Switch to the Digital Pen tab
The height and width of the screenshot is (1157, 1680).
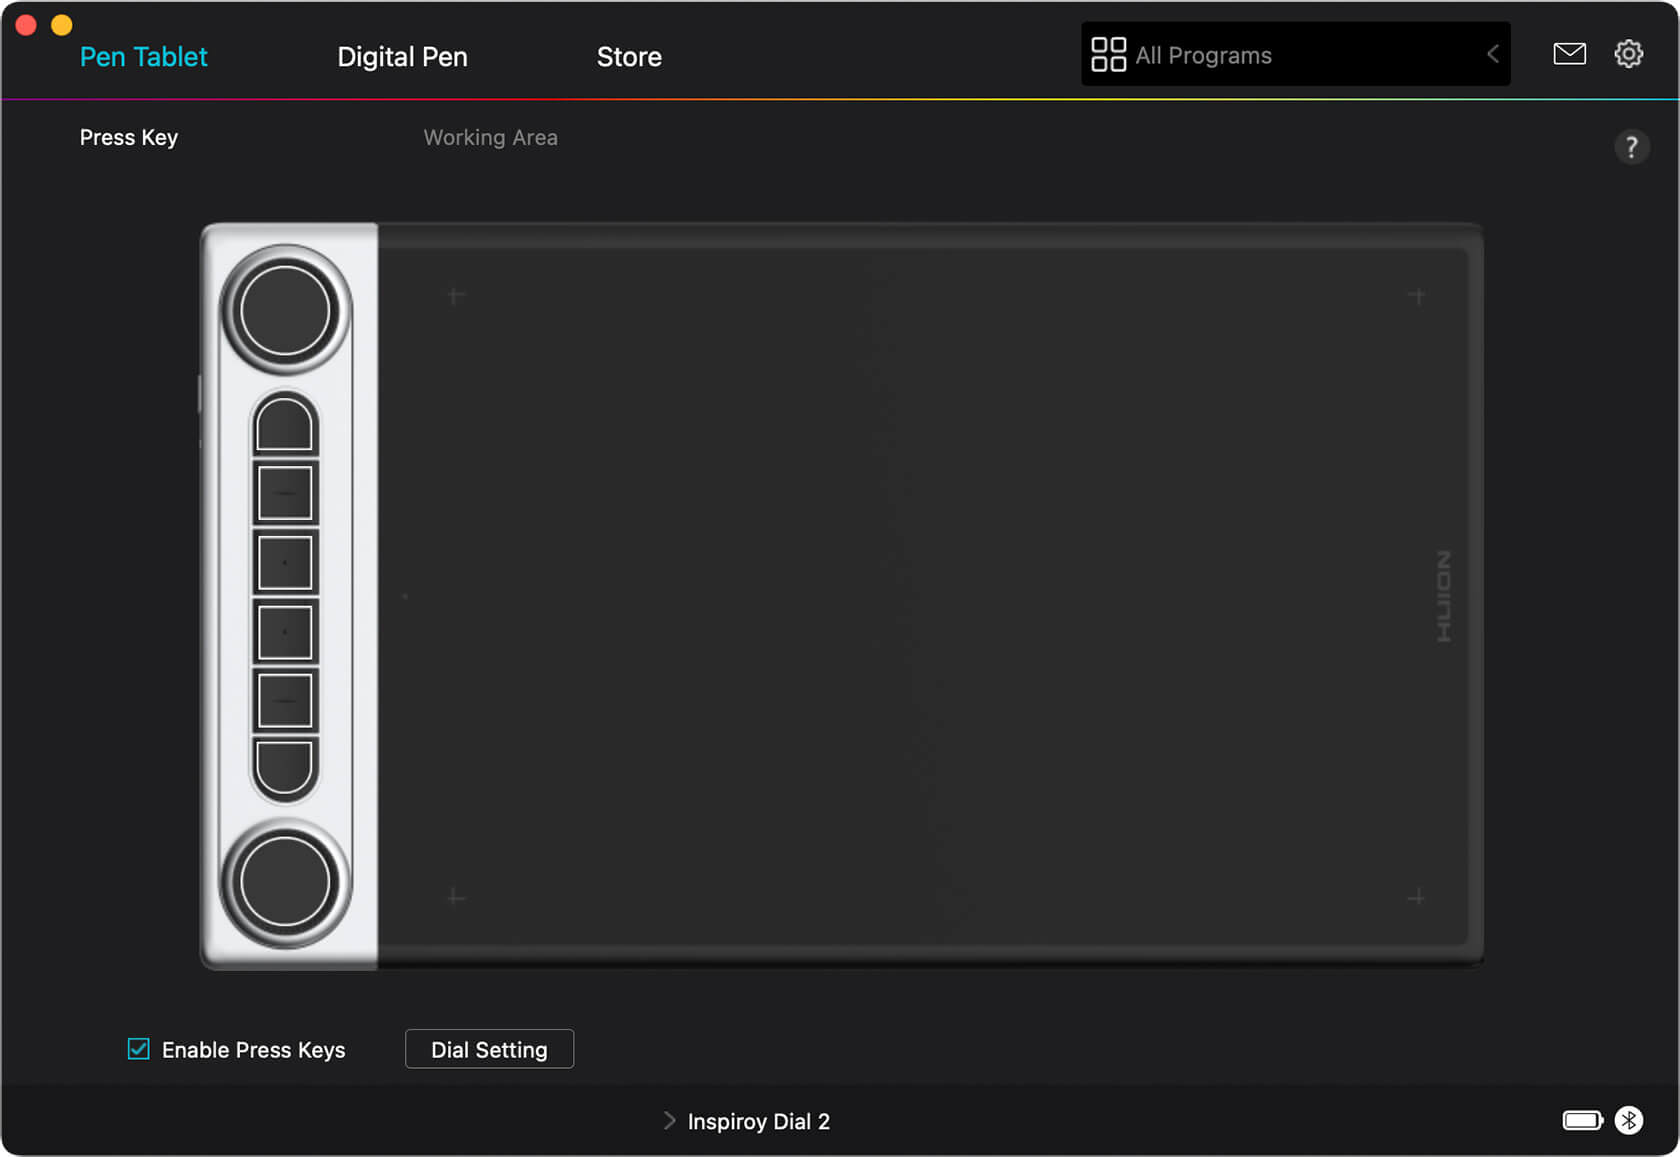tap(402, 57)
